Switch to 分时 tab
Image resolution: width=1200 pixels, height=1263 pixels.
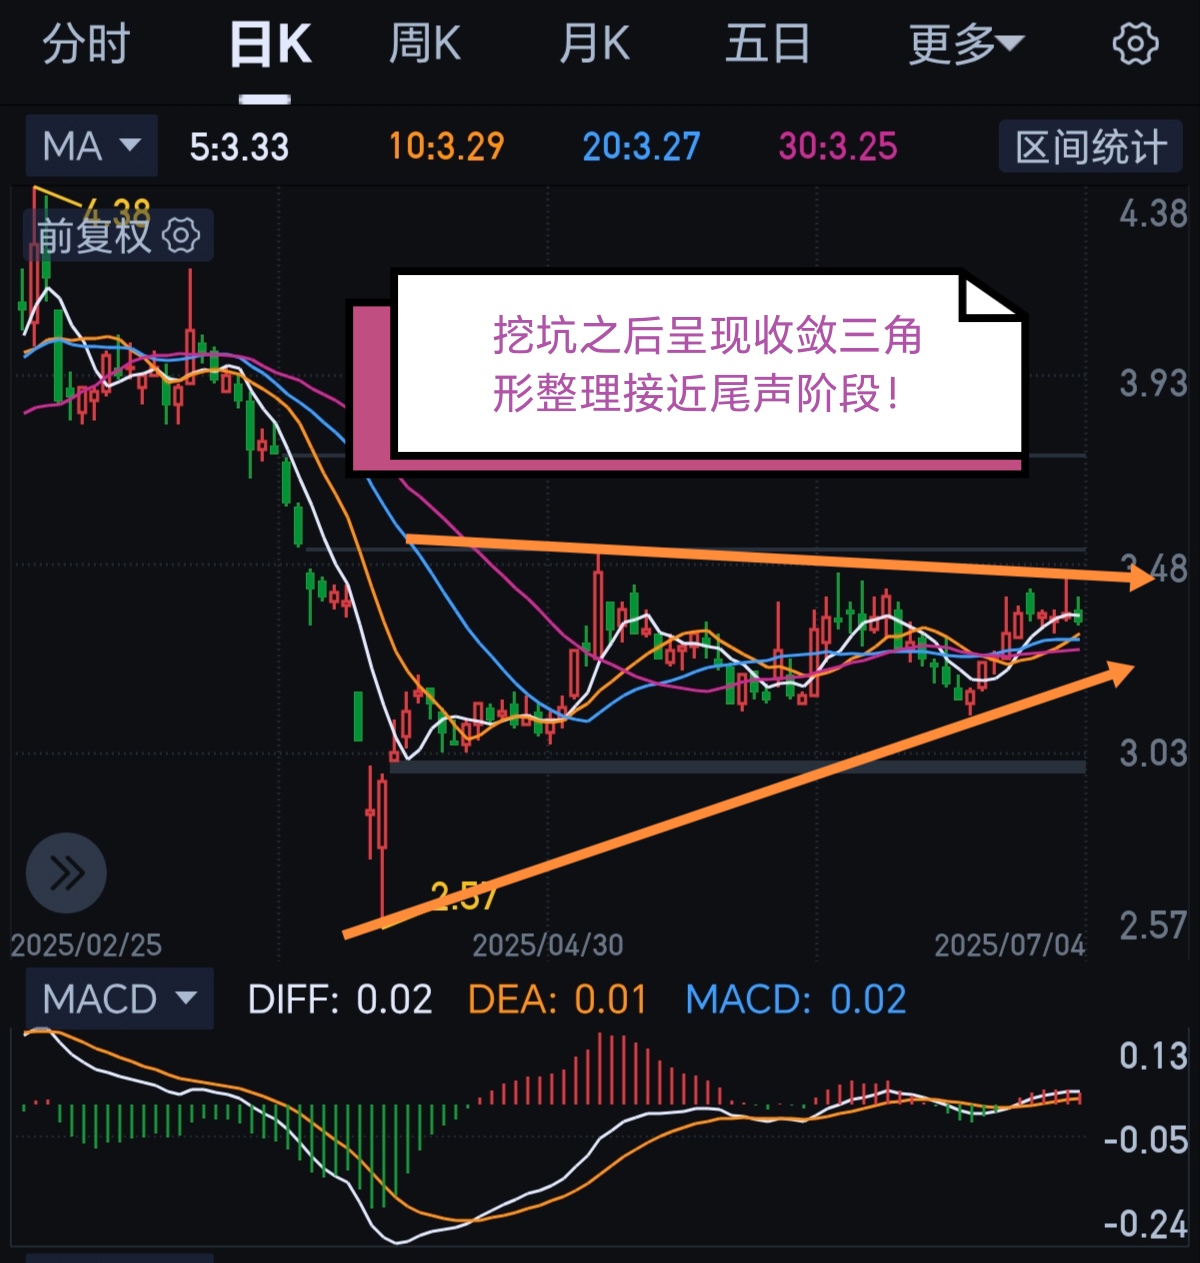(86, 45)
